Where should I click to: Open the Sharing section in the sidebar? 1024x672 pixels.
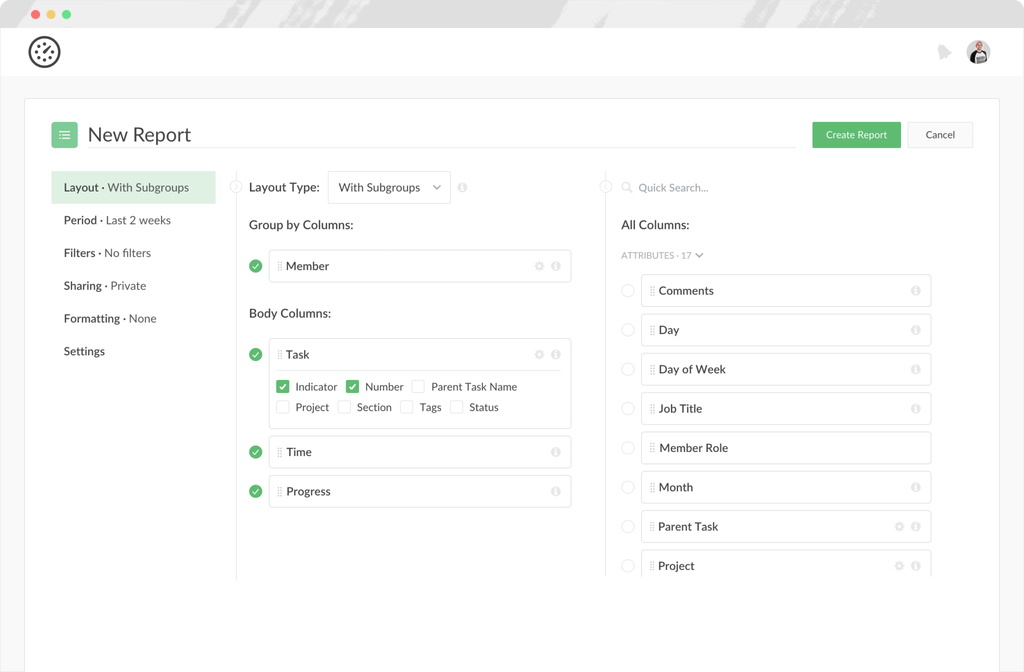point(107,285)
